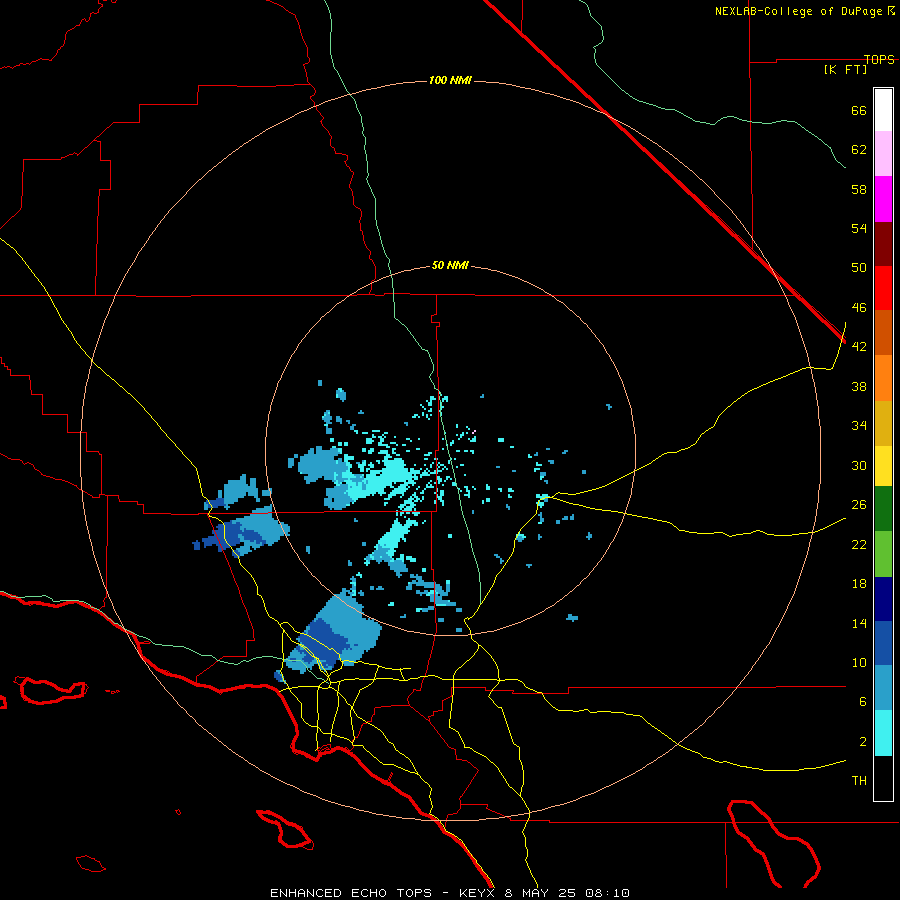Click the legend value 62
The width and height of the screenshot is (900, 900).
(859, 150)
